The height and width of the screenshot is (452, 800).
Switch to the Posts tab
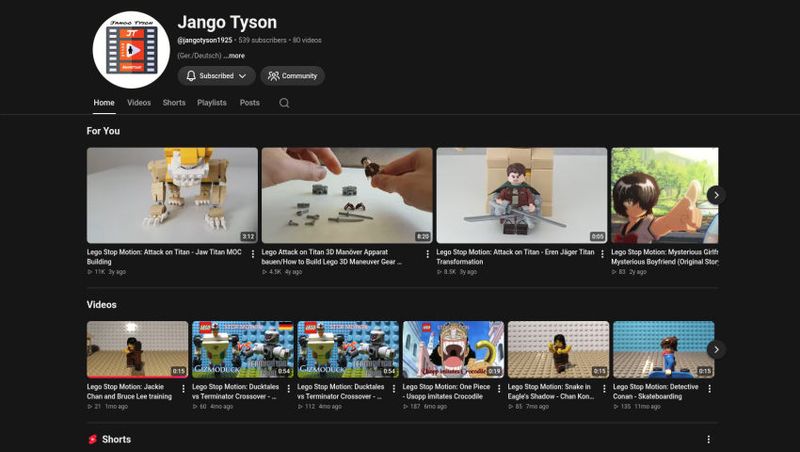pos(249,103)
